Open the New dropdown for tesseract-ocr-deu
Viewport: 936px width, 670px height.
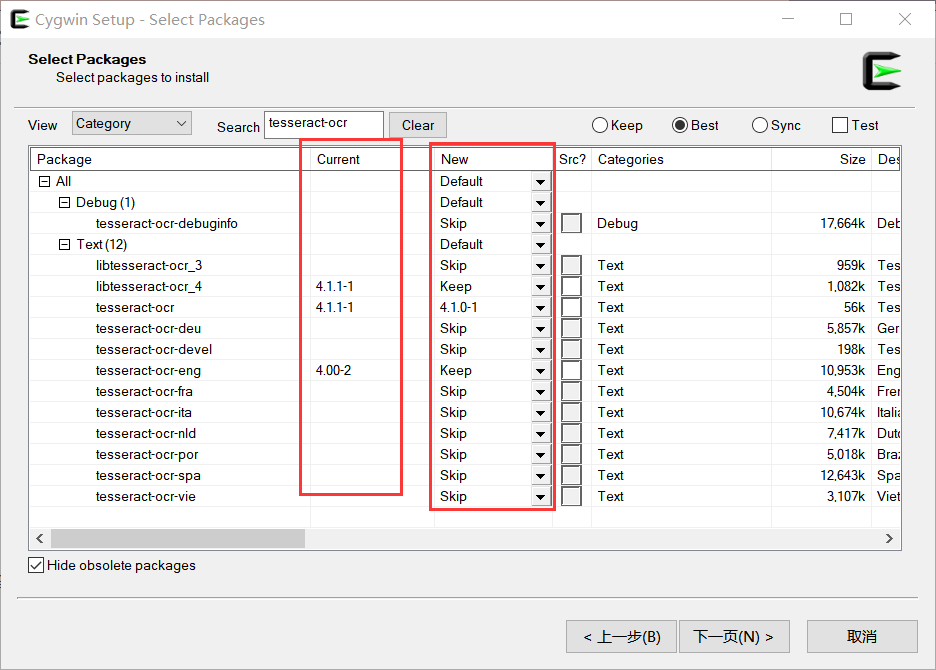(540, 328)
